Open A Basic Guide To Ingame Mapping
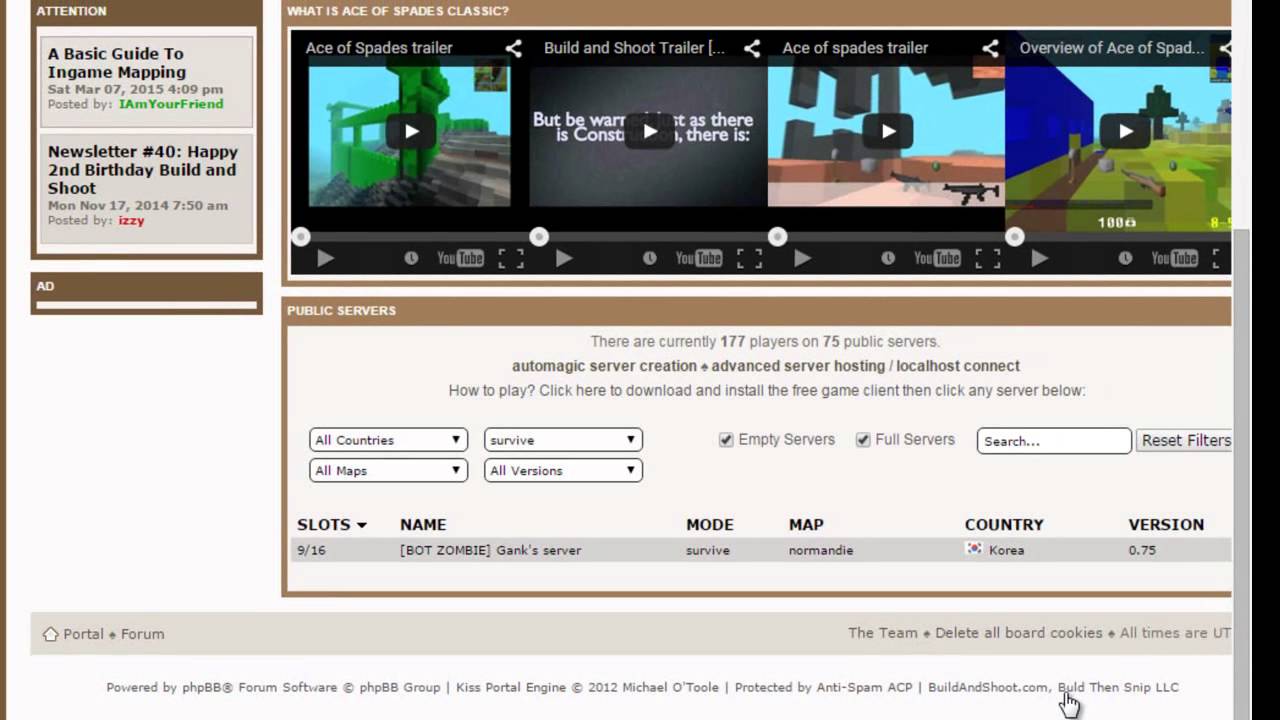1280x720 pixels. click(117, 63)
